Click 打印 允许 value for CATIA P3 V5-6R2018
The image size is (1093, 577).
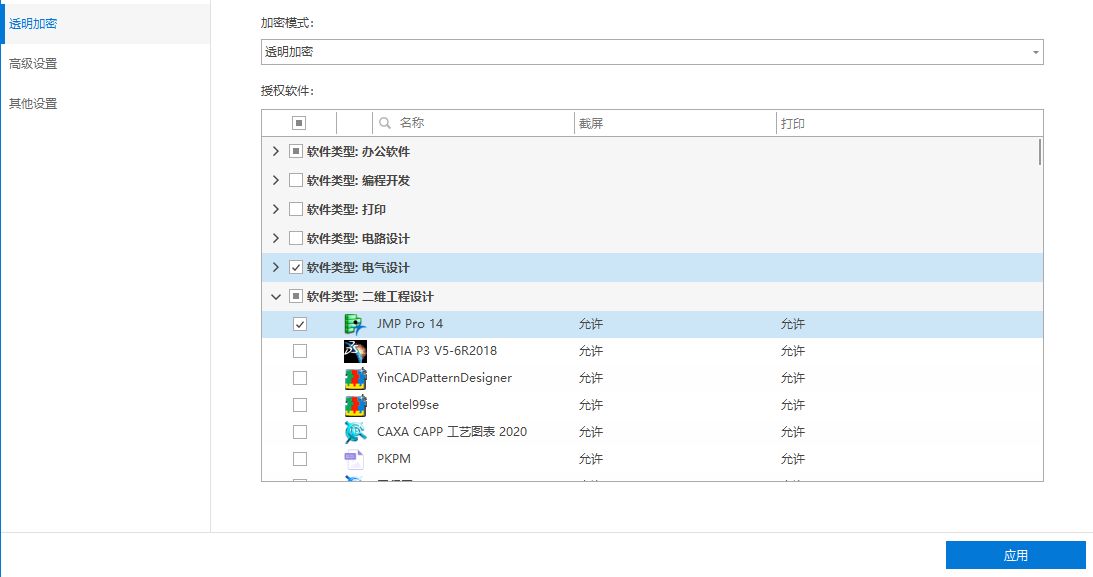click(x=793, y=351)
